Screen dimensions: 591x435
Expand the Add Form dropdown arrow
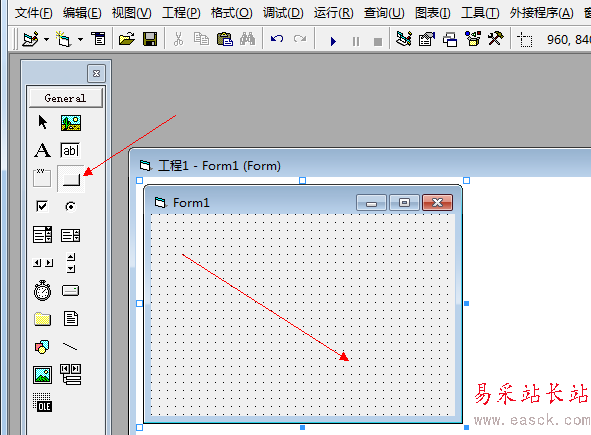pyautogui.click(x=80, y=39)
